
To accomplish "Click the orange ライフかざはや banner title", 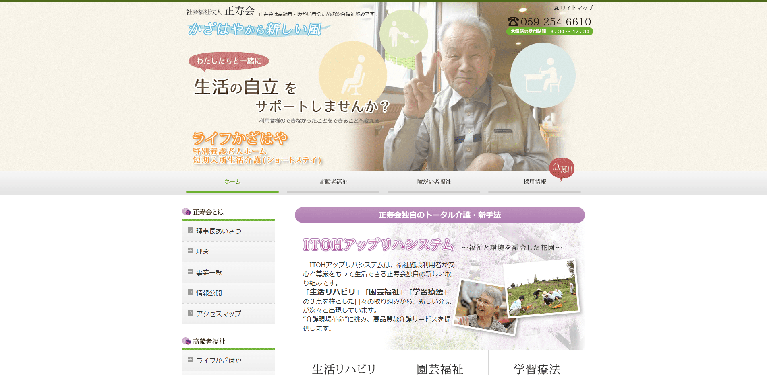I will (x=240, y=138).
